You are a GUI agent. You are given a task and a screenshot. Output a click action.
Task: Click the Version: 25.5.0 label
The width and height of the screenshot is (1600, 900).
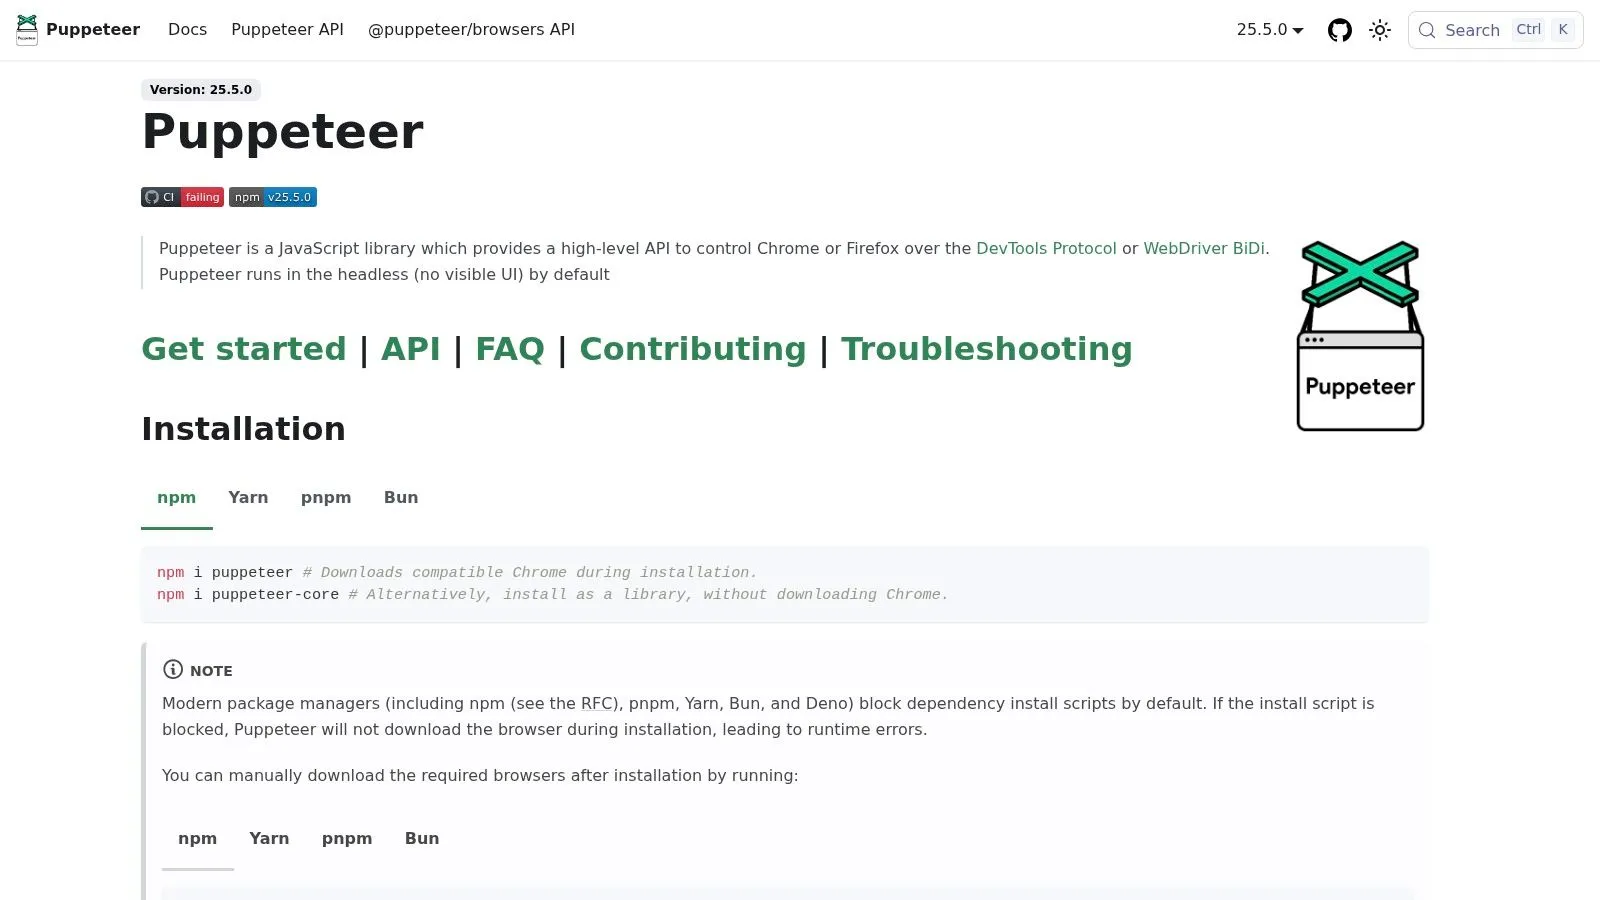(201, 90)
